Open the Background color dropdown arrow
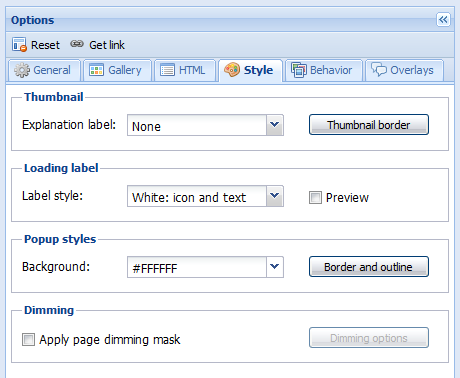460x378 pixels. 275,267
